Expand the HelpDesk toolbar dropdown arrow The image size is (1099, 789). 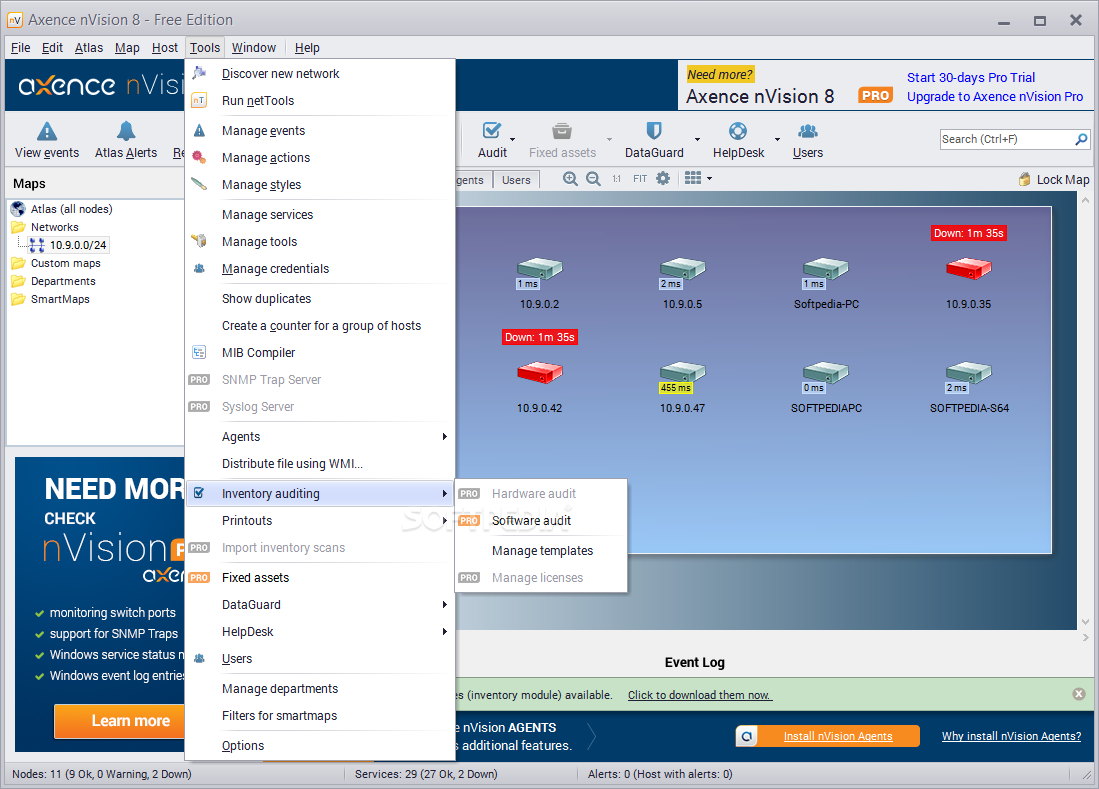point(777,139)
